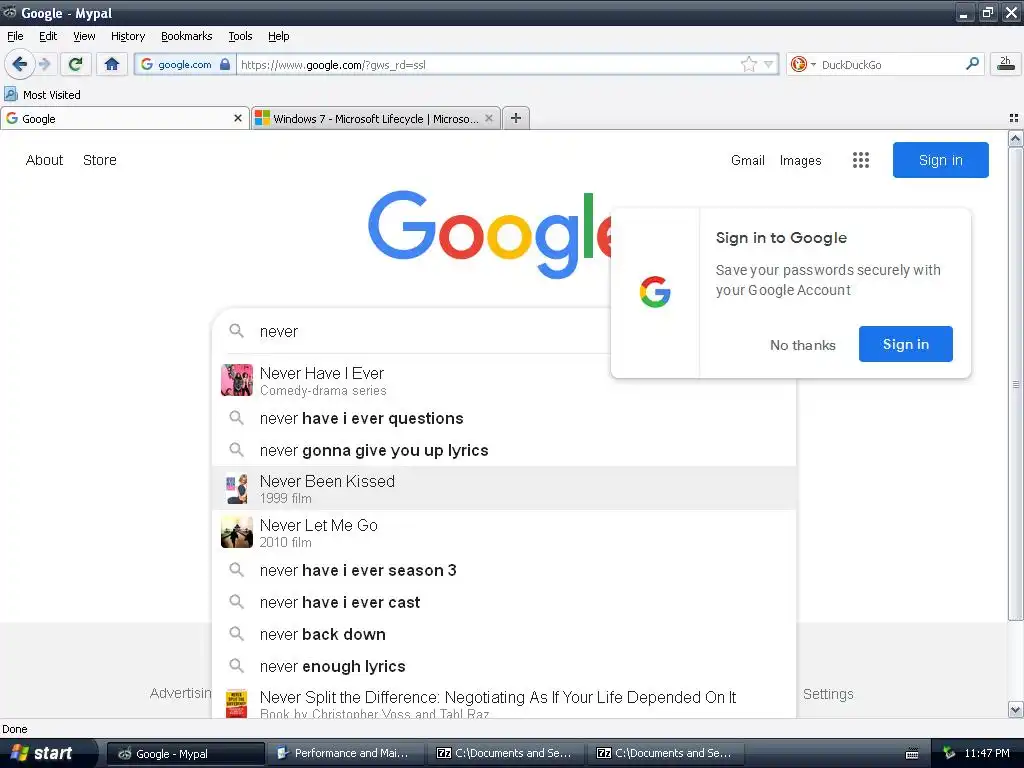The height and width of the screenshot is (768, 1024).
Task: Click the Never Been Kissed poster thumbnail
Action: pos(236,488)
